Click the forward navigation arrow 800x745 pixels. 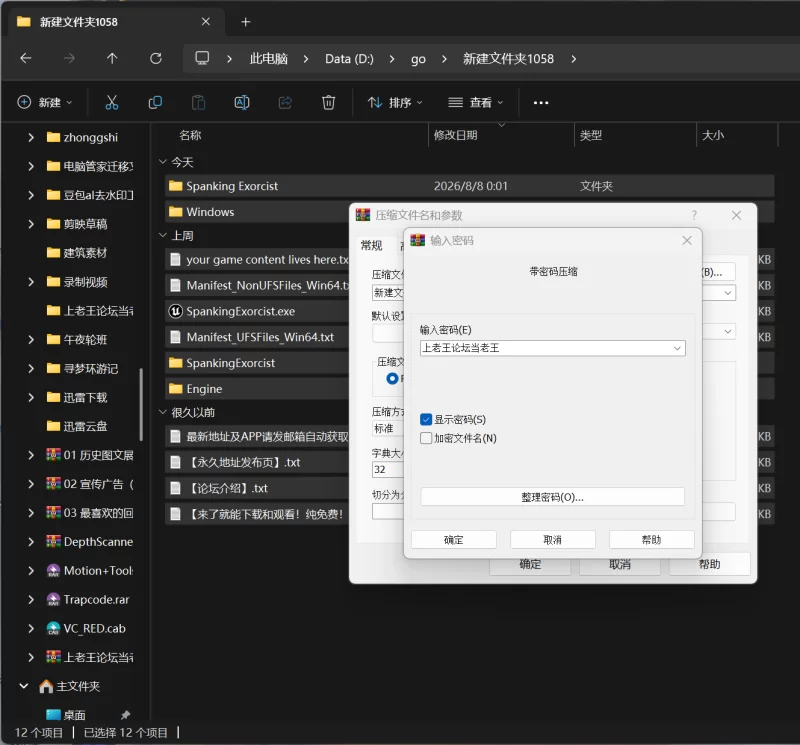tap(69, 58)
